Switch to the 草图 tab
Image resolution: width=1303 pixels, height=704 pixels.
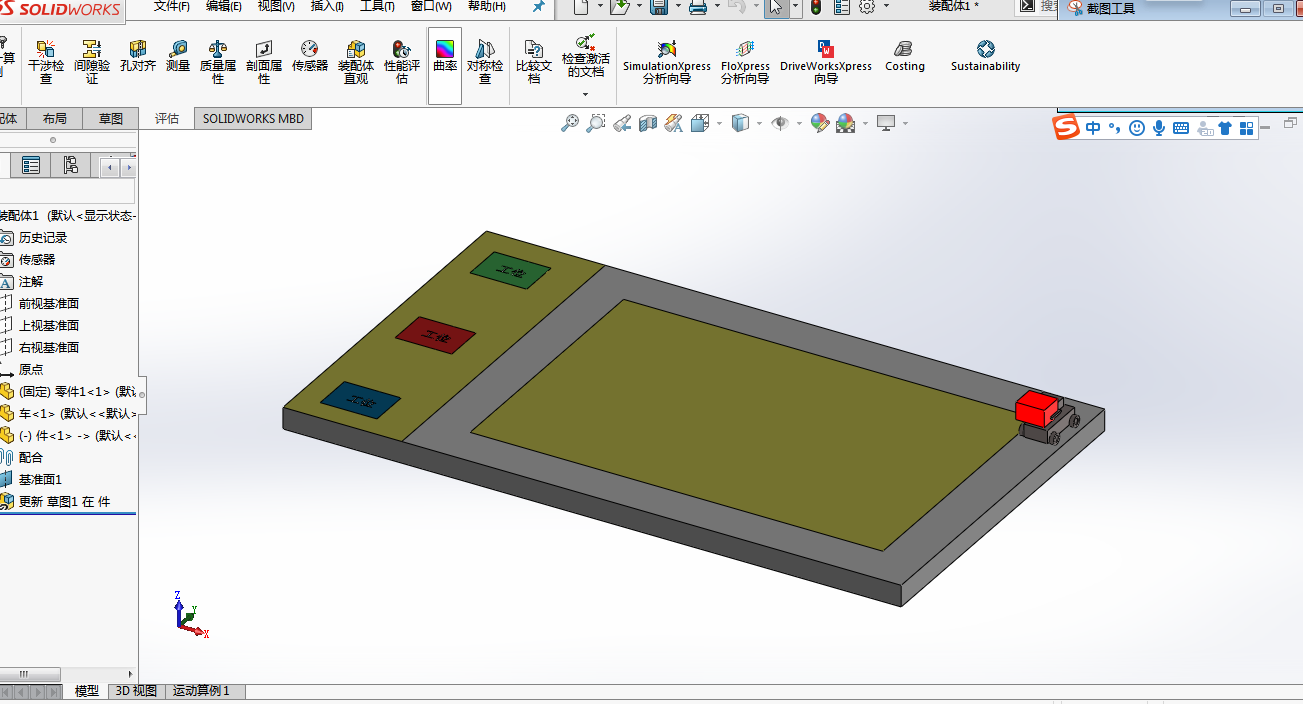coord(110,118)
